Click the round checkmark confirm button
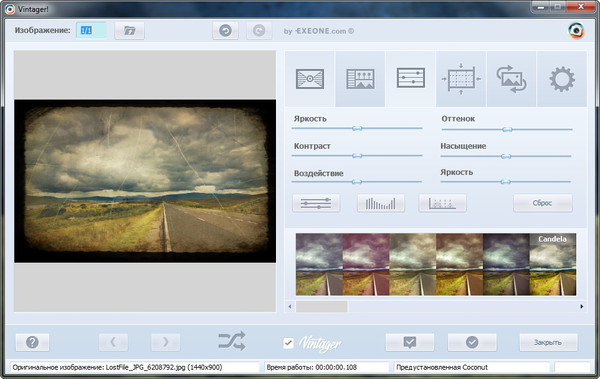This screenshot has height=379, width=600. [472, 342]
